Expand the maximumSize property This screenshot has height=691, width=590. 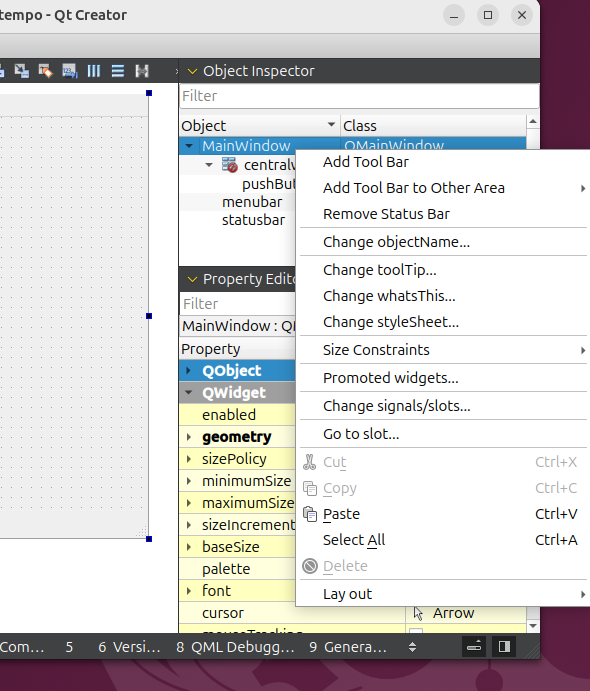click(189, 503)
